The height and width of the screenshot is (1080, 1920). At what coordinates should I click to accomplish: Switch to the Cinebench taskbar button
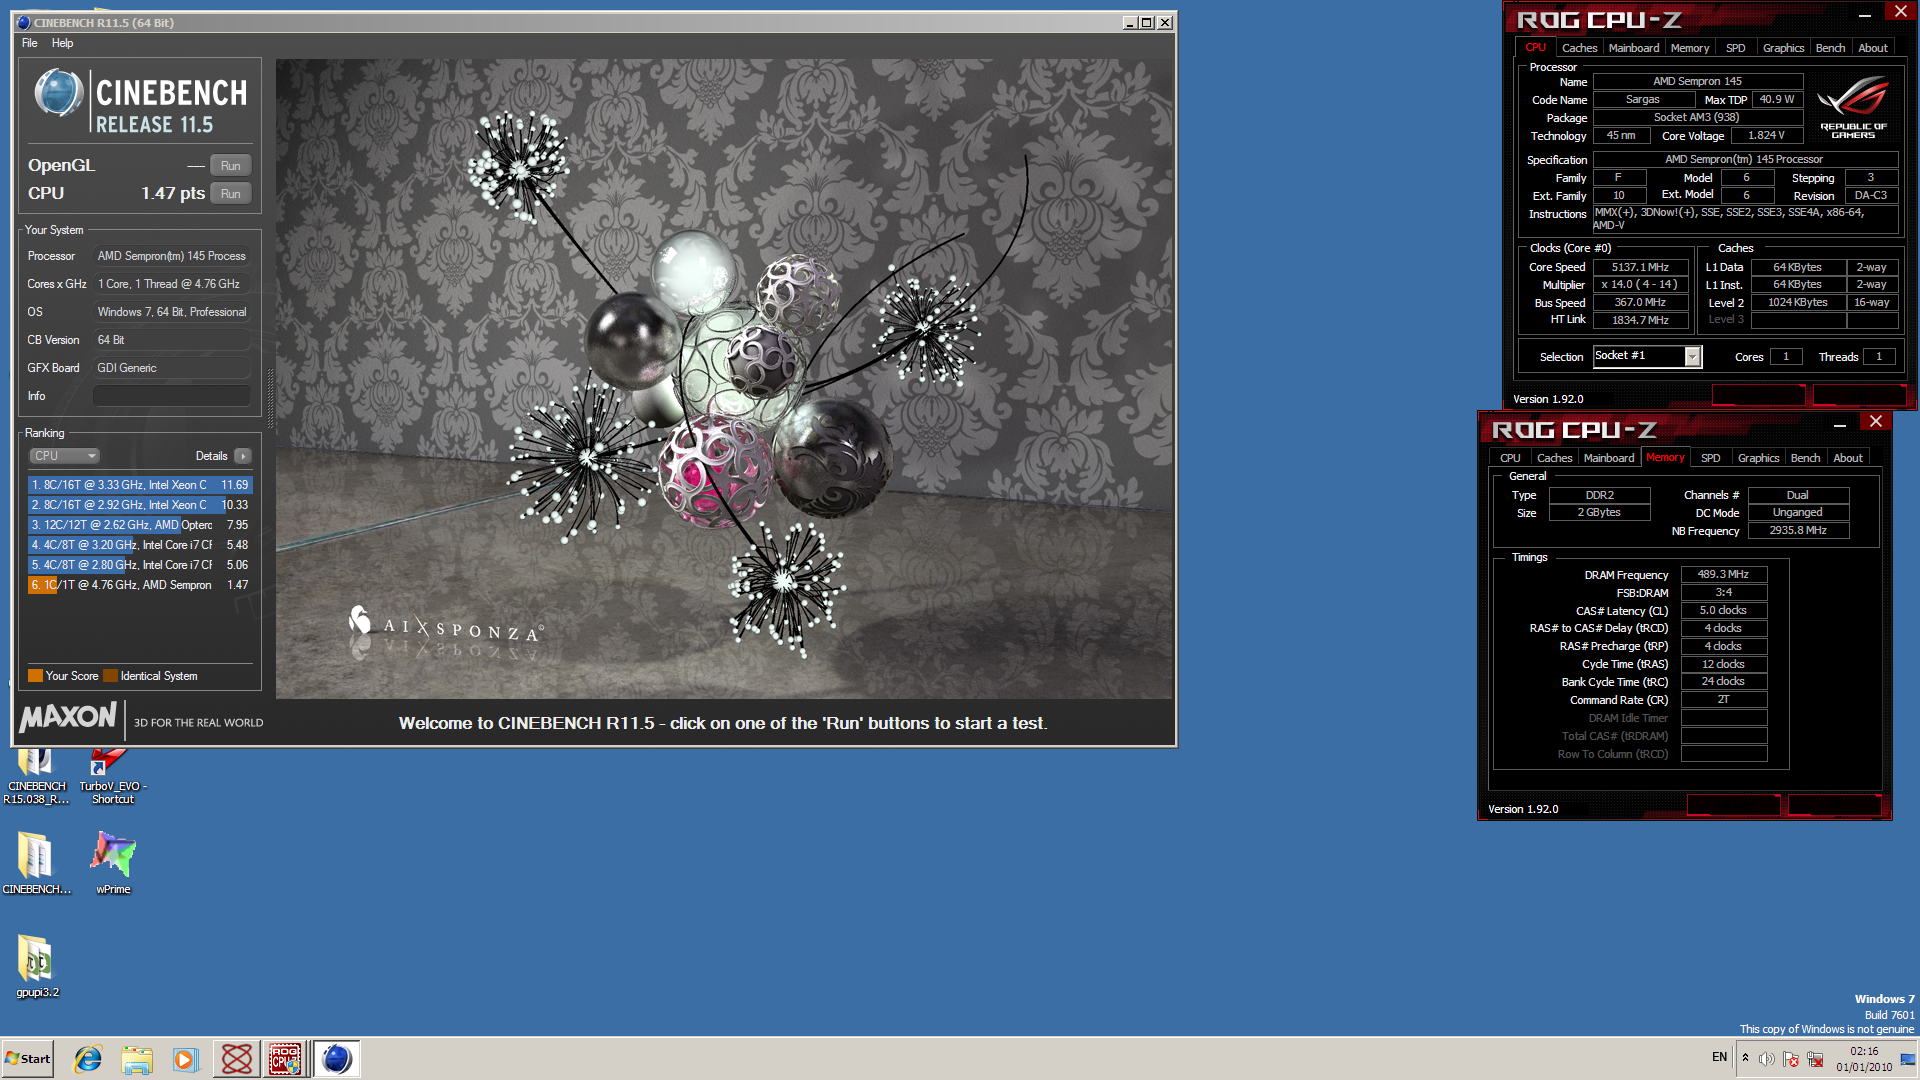(x=337, y=1059)
